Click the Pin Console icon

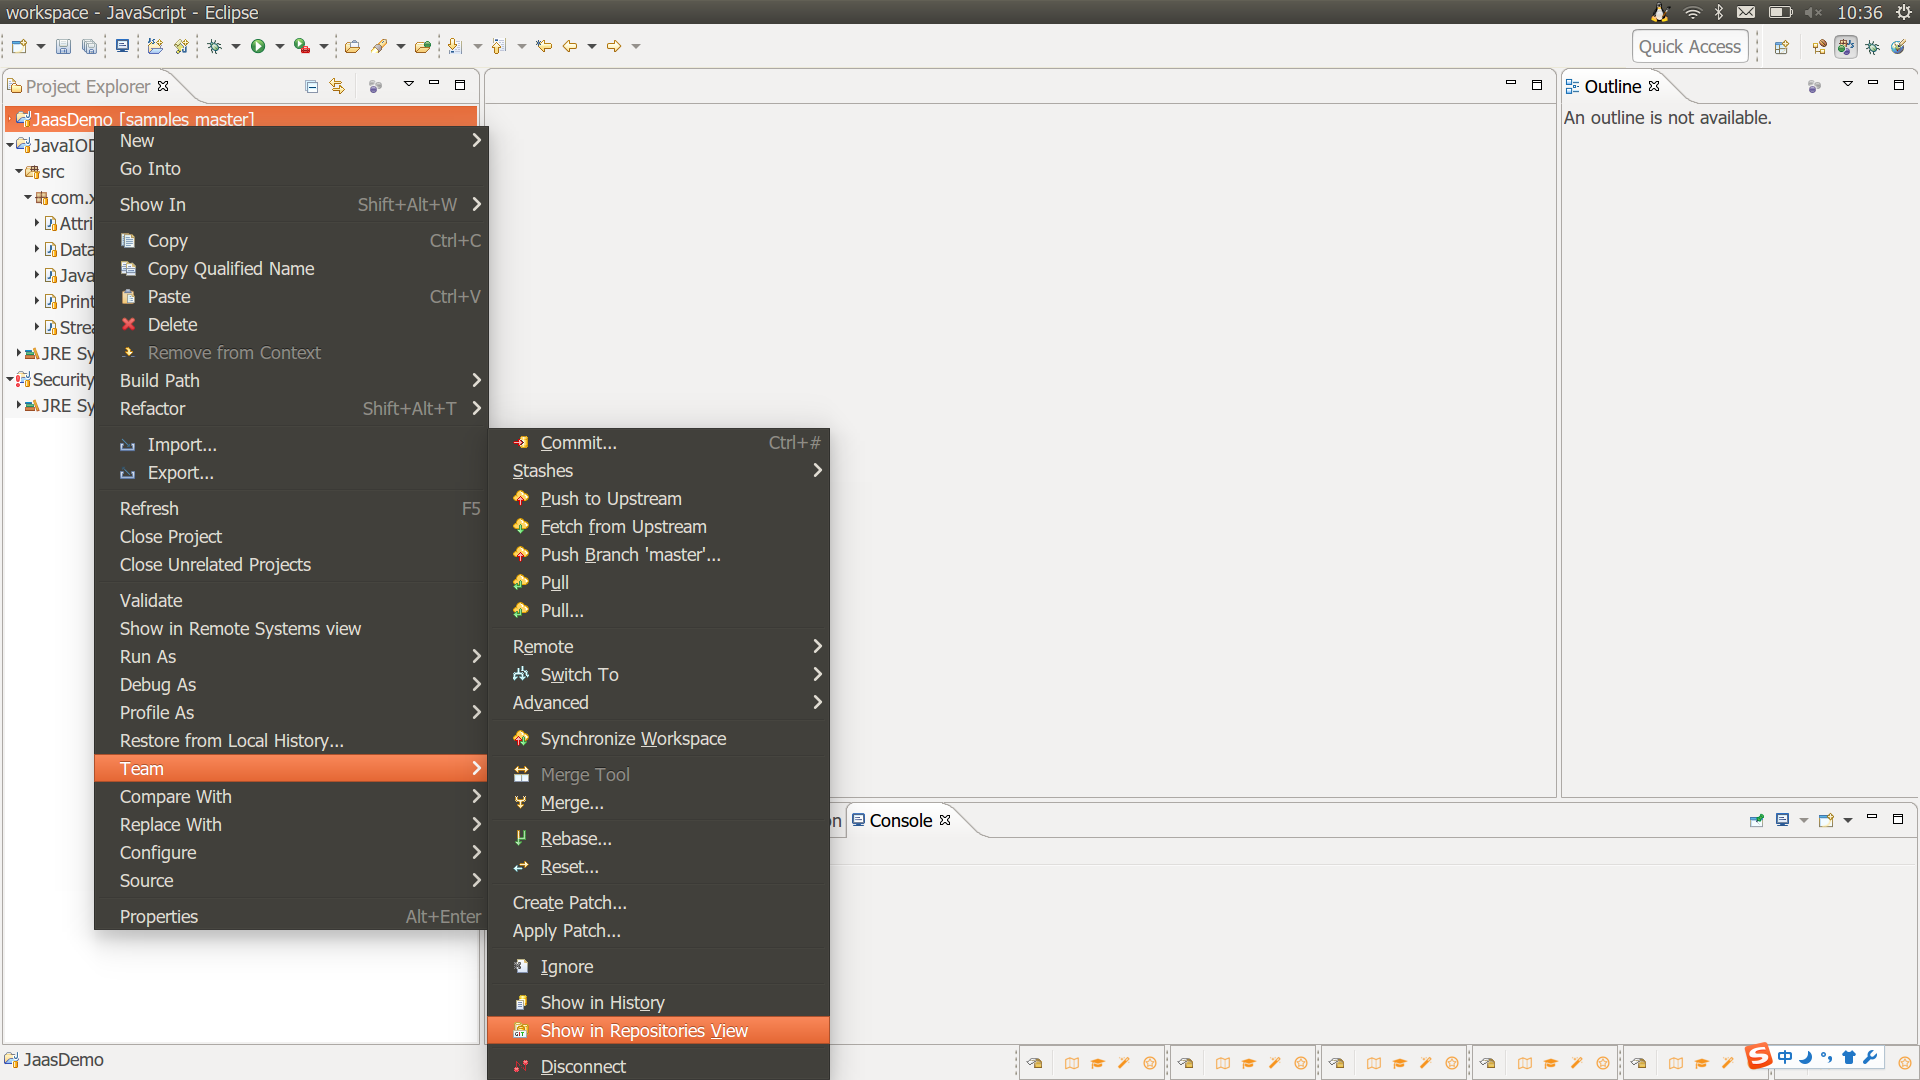click(1757, 820)
